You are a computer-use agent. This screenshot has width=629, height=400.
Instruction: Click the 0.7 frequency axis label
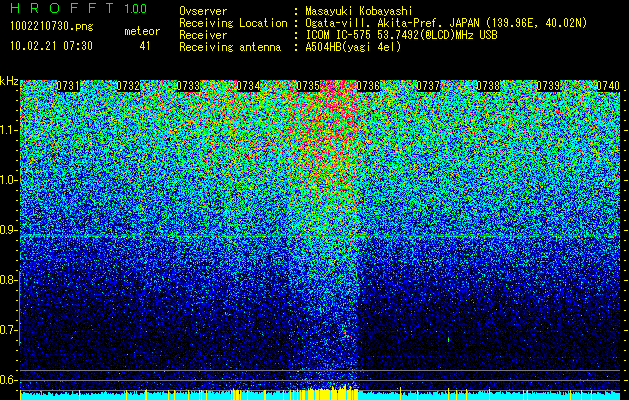coord(8,330)
